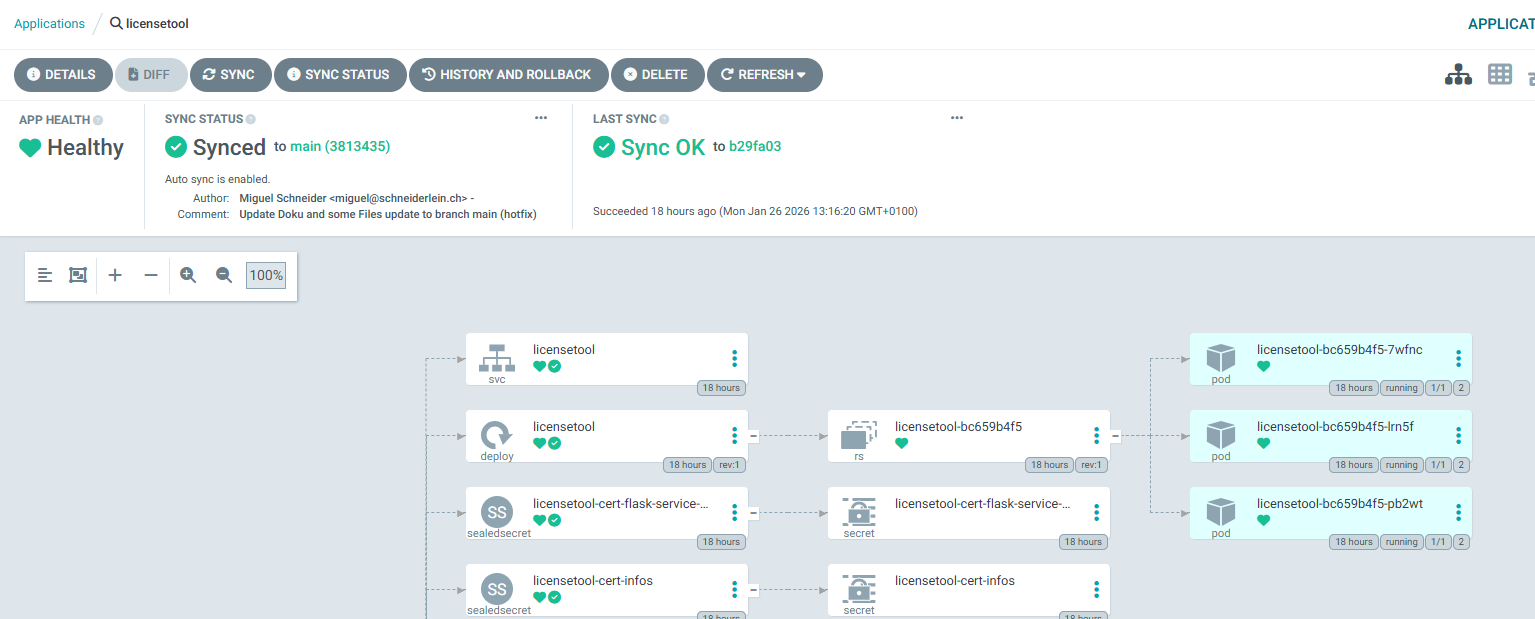The height and width of the screenshot is (619, 1535).
Task: Click the minus icon to shrink the graph
Action: (150, 274)
